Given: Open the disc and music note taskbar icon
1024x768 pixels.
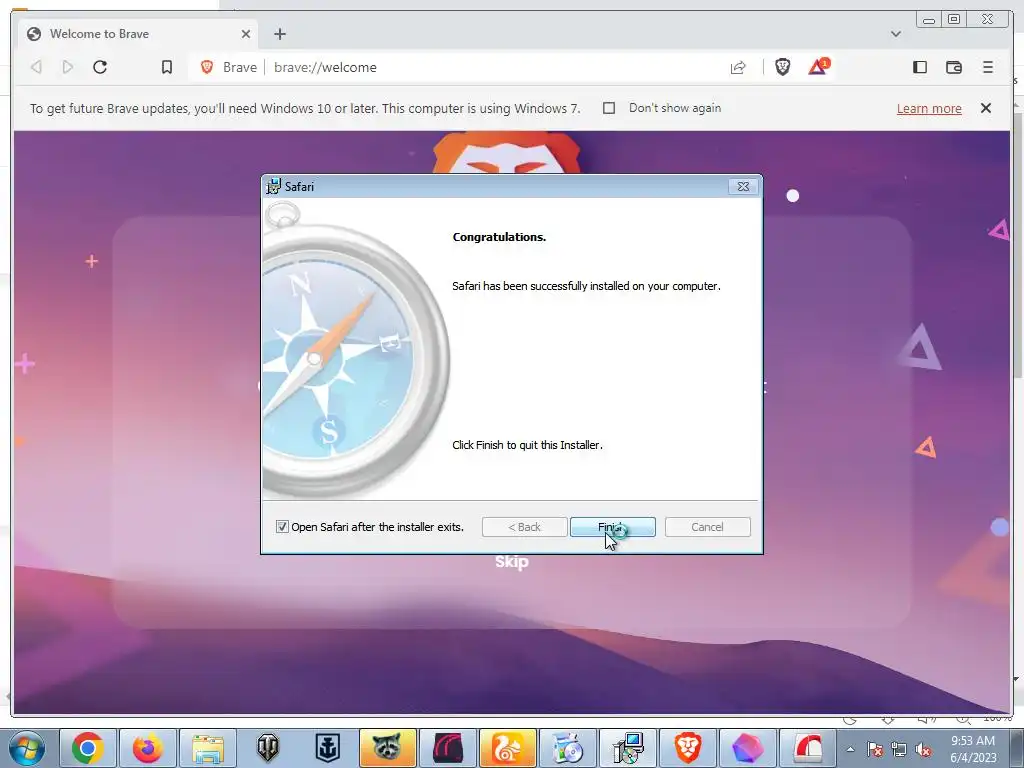Looking at the screenshot, I should [568, 748].
